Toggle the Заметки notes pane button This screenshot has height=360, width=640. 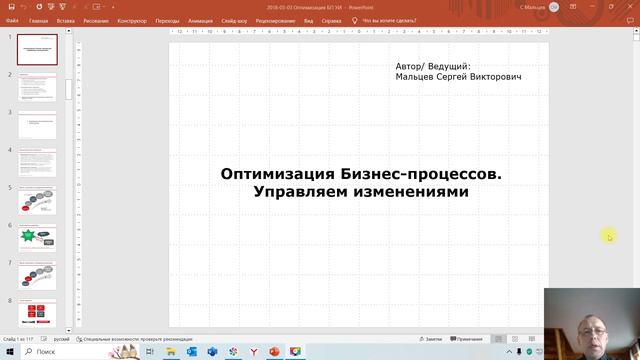(x=431, y=339)
